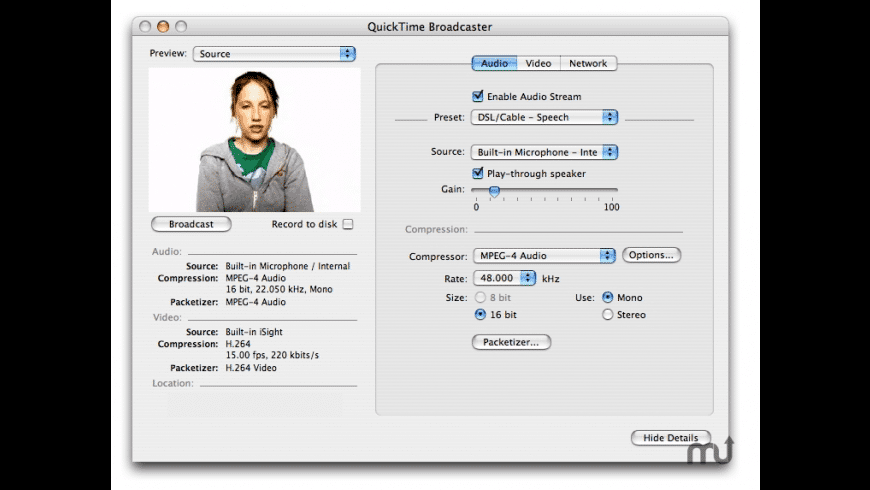Open the Packetizer settings button
This screenshot has height=490, width=870.
click(511, 342)
